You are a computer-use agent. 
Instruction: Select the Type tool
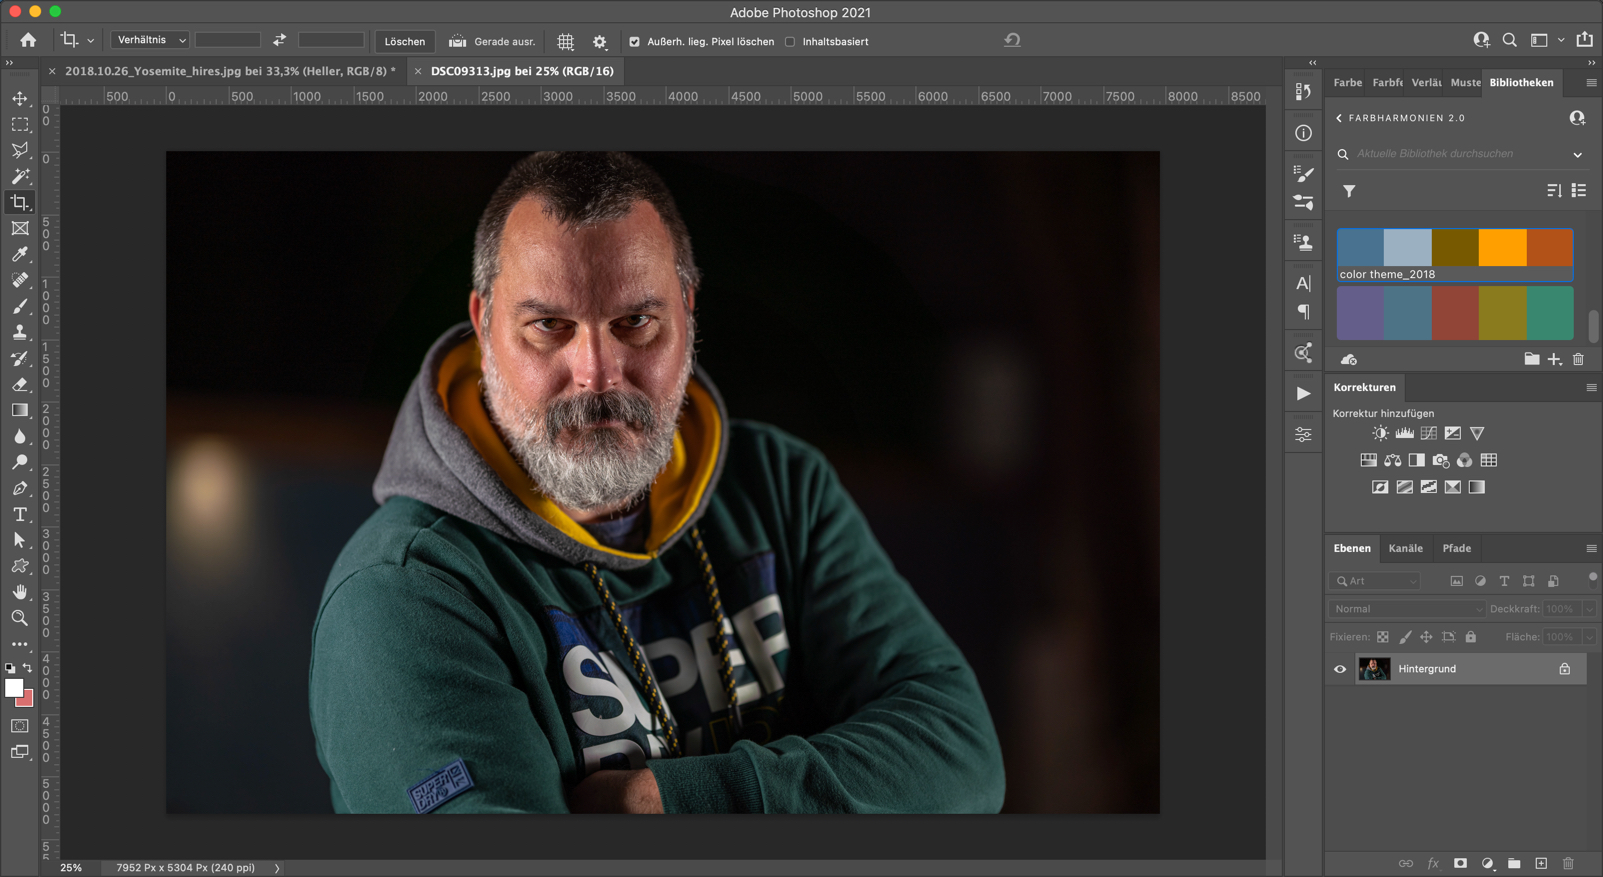(x=20, y=514)
